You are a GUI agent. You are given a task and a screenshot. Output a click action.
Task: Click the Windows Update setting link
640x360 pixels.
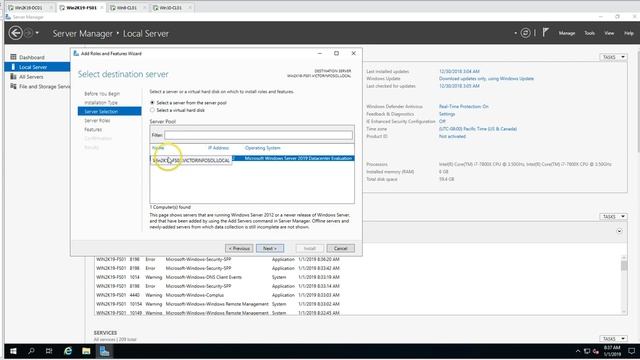click(486, 78)
